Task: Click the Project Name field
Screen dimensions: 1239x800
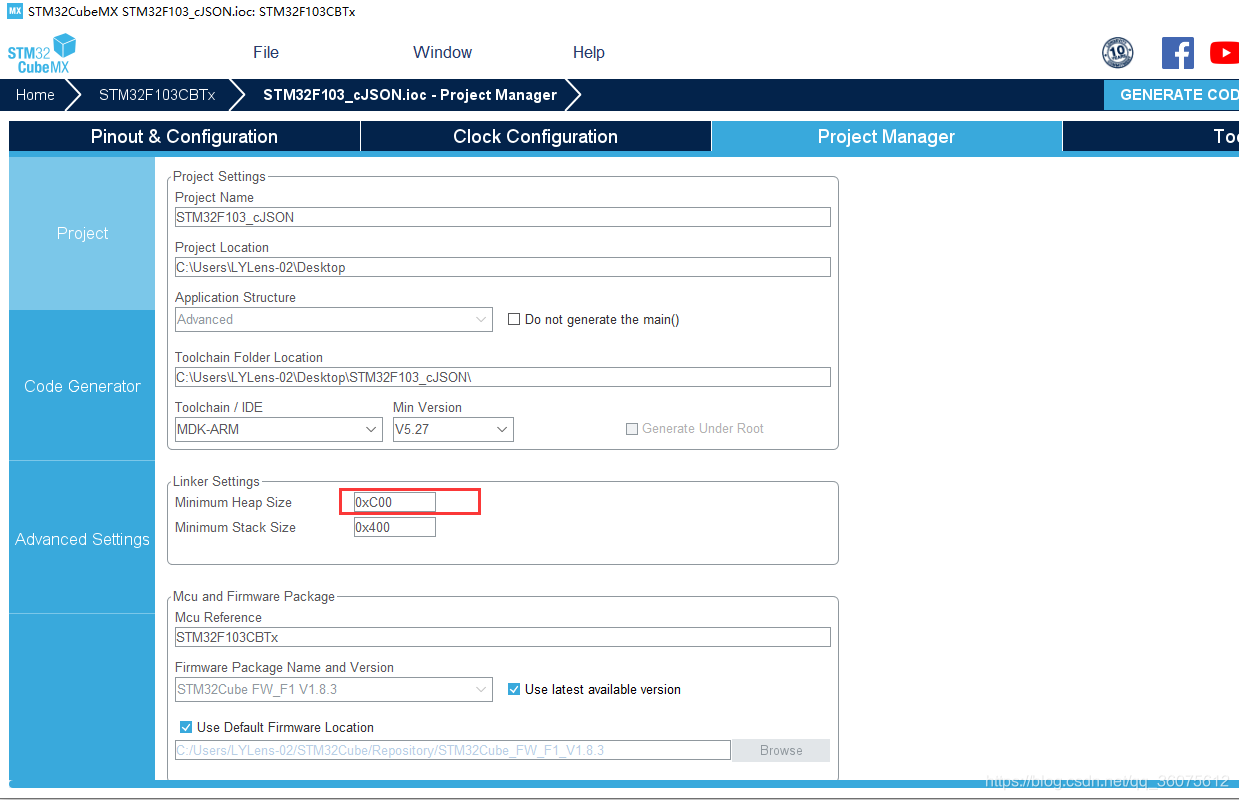Action: point(502,217)
